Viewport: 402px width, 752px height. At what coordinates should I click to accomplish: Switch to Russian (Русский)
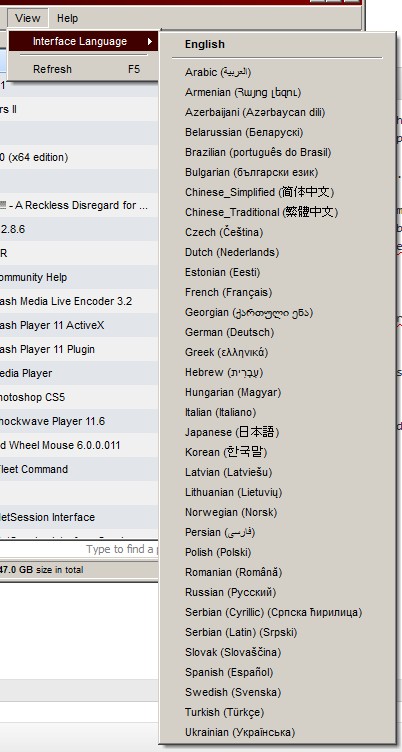(x=277, y=592)
